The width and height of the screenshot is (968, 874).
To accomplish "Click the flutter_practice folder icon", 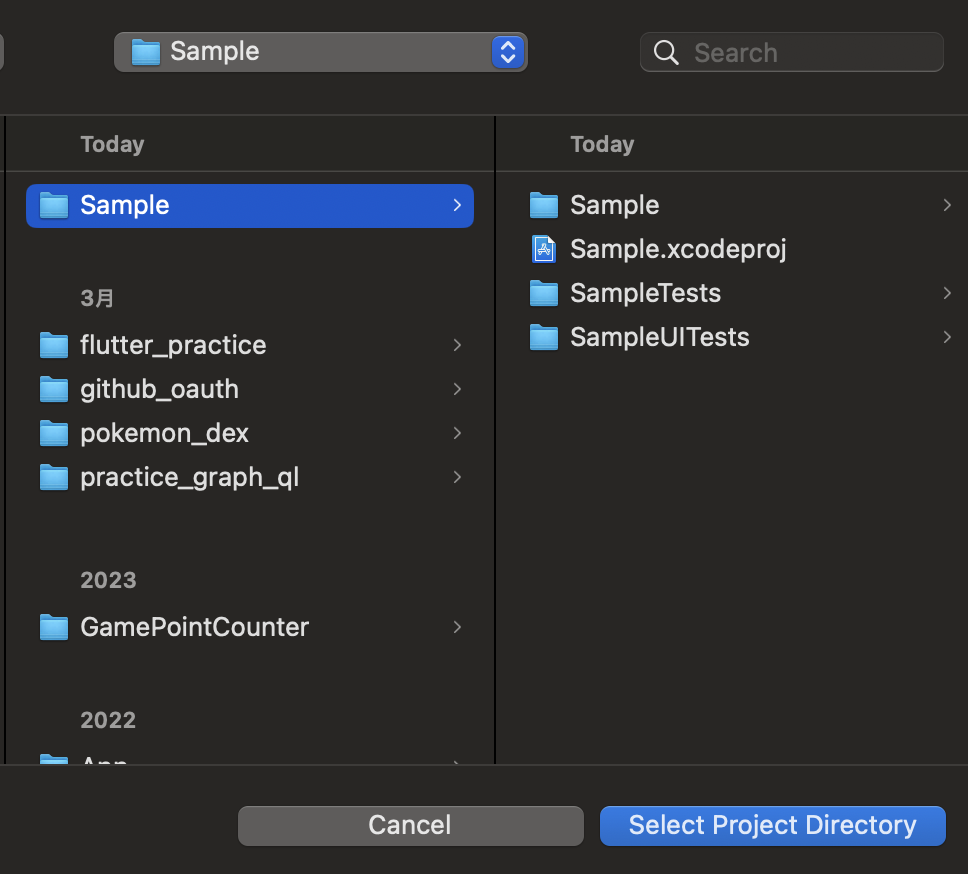I will pyautogui.click(x=53, y=345).
